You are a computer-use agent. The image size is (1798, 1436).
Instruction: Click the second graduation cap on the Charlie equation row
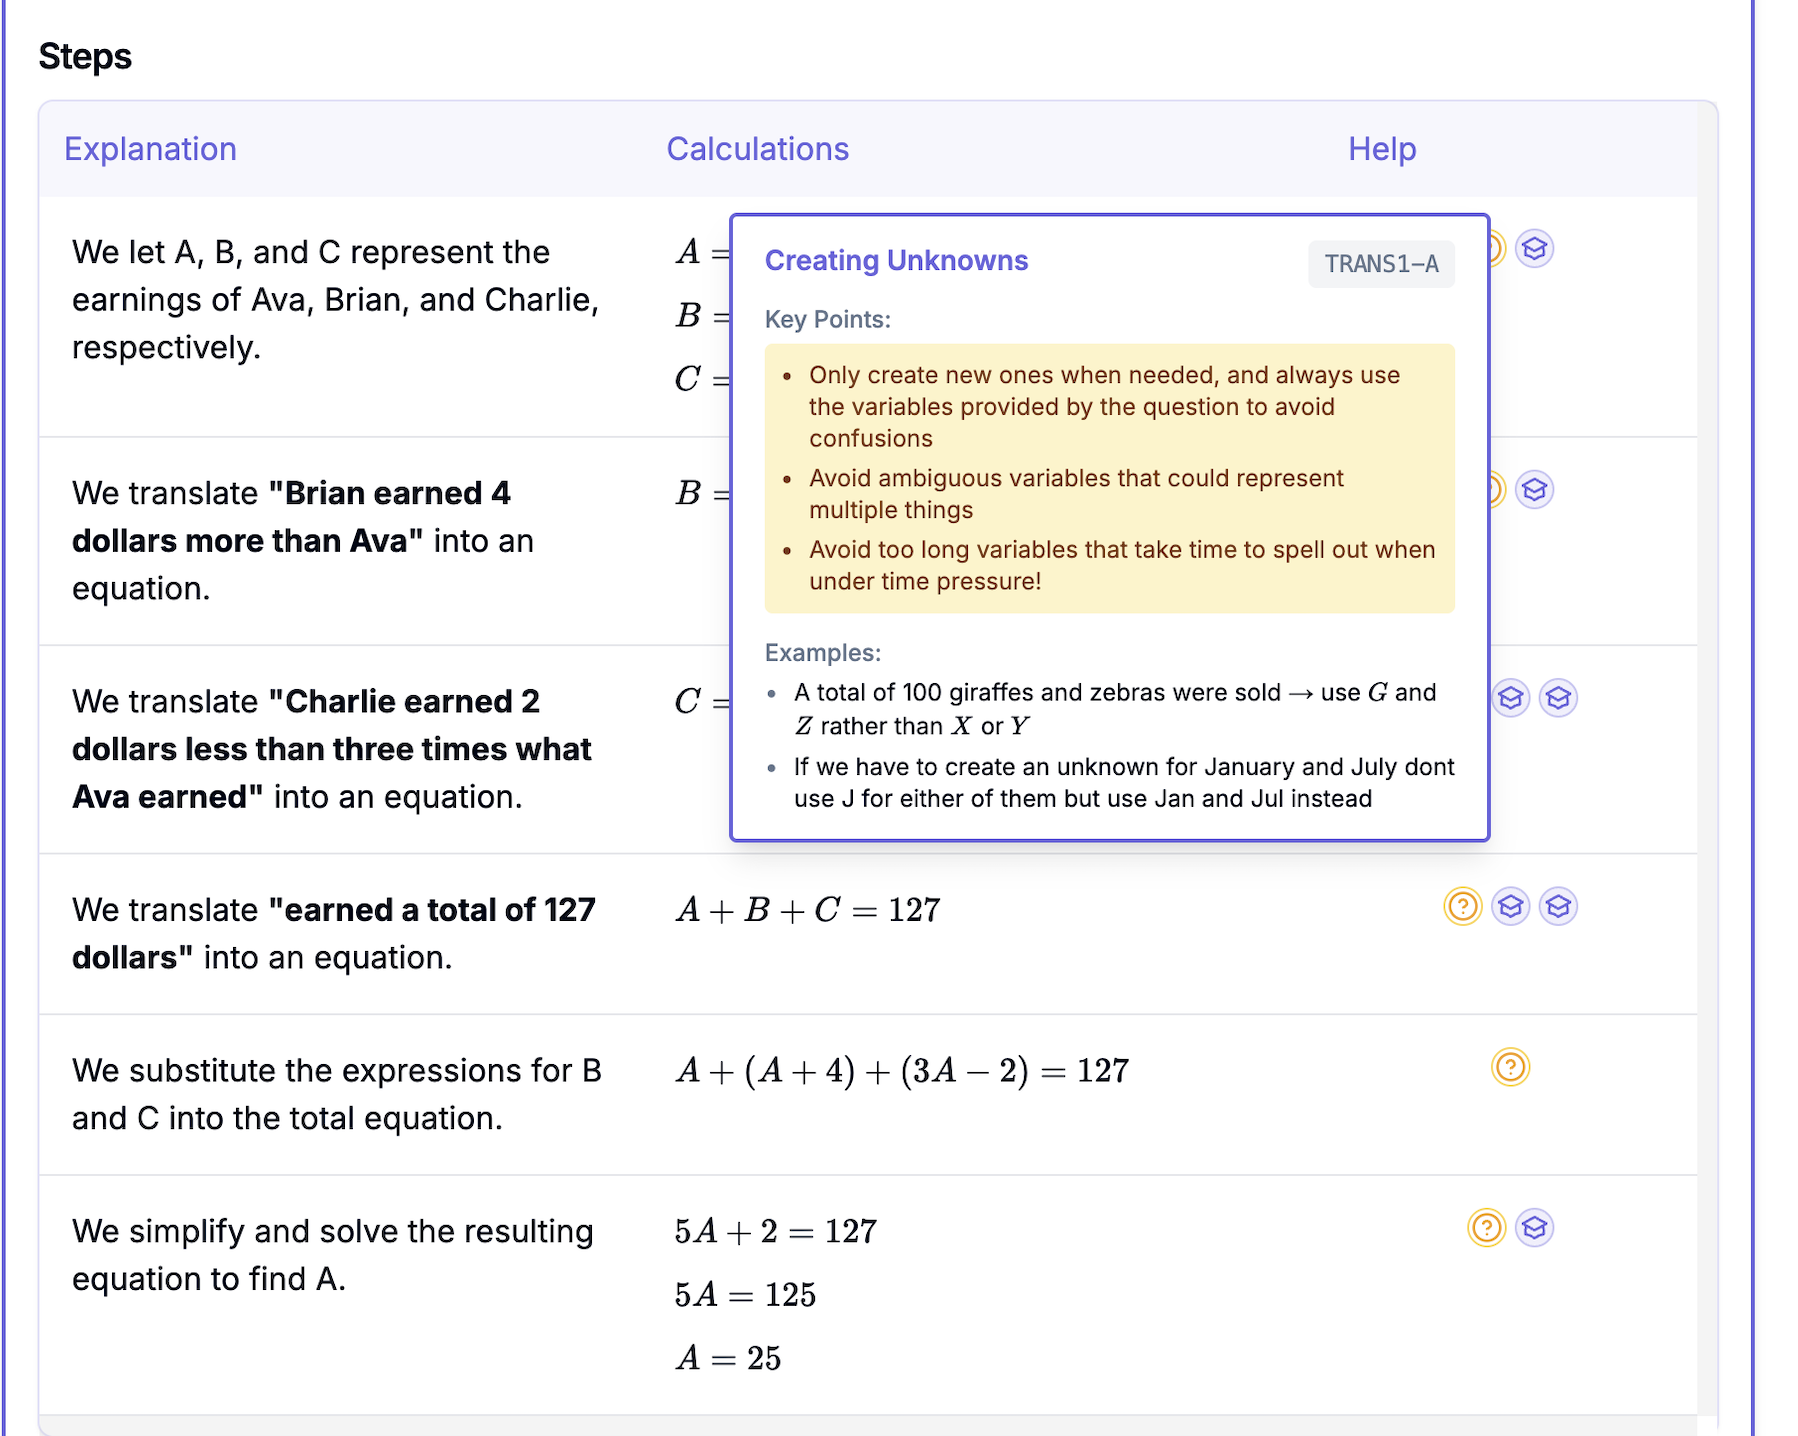1559,699
